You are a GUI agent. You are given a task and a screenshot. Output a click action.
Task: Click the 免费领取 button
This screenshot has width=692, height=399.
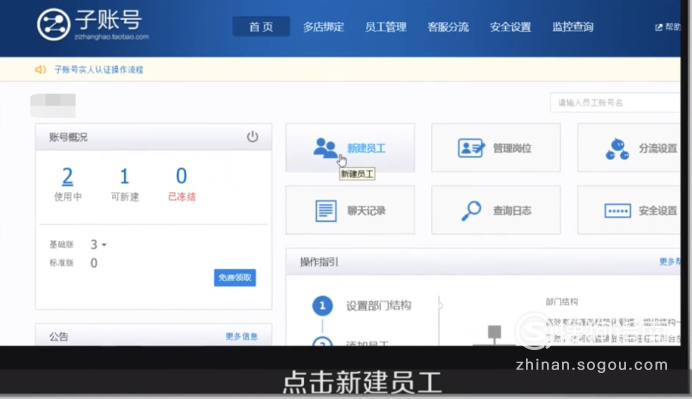point(235,278)
